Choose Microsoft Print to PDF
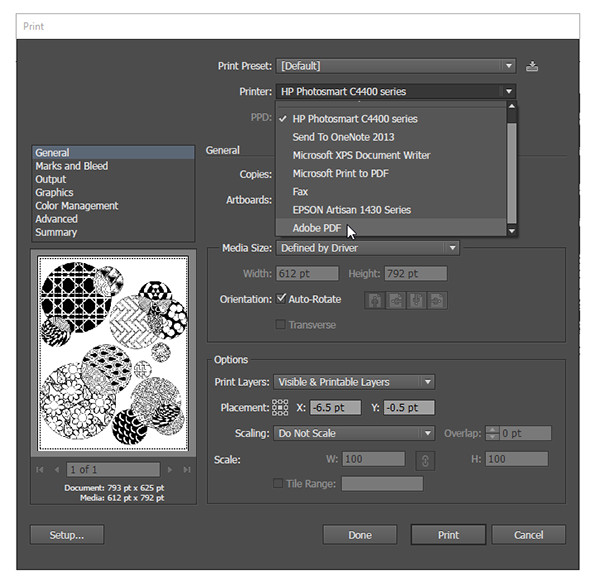The width and height of the screenshot is (600, 585). (391, 173)
